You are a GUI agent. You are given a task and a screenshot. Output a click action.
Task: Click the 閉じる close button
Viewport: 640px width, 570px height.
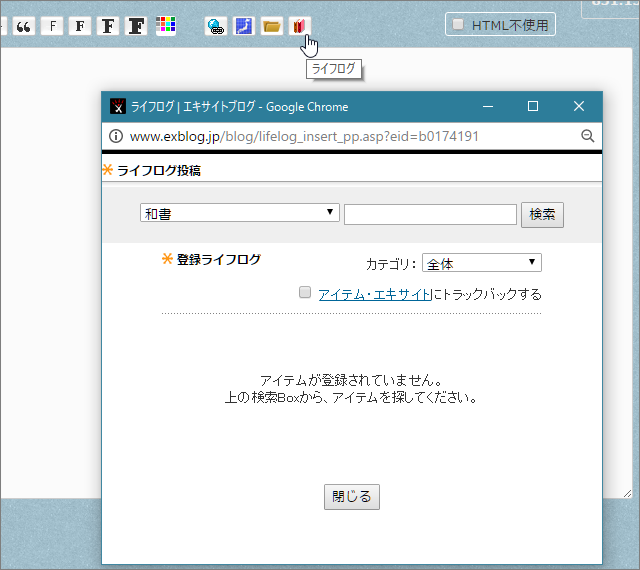tap(351, 497)
